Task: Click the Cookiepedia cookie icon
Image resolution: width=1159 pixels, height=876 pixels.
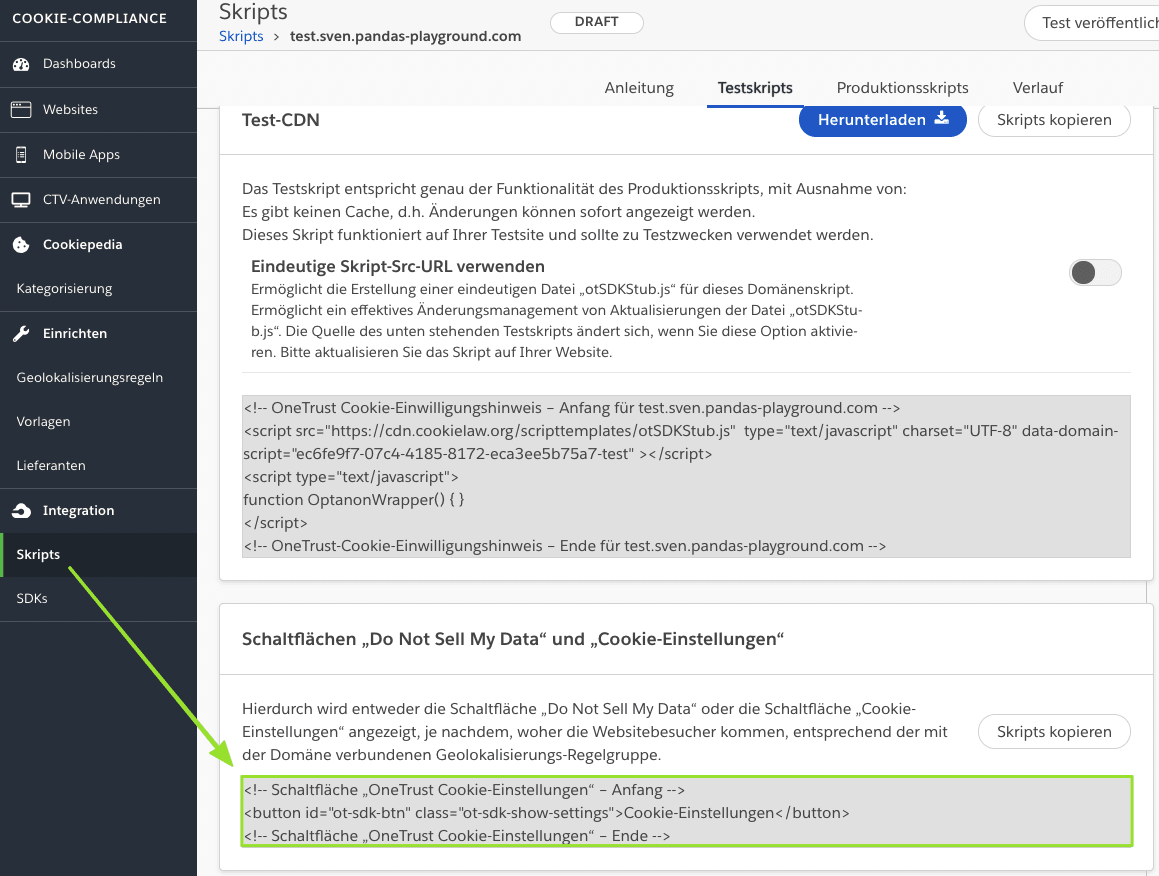Action: [x=21, y=245]
